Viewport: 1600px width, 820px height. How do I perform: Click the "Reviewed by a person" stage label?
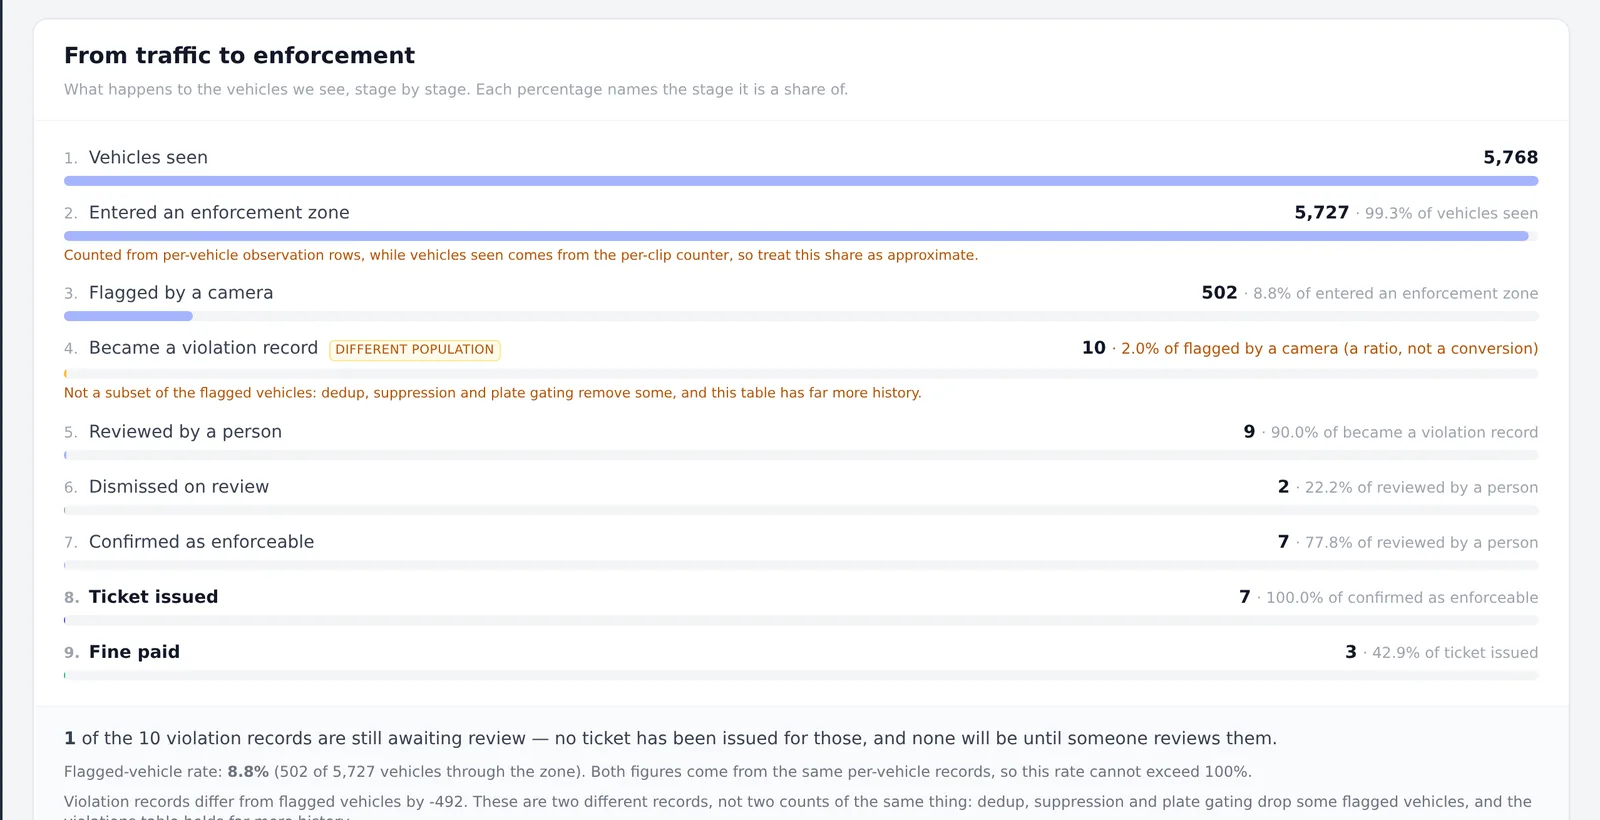coord(185,431)
